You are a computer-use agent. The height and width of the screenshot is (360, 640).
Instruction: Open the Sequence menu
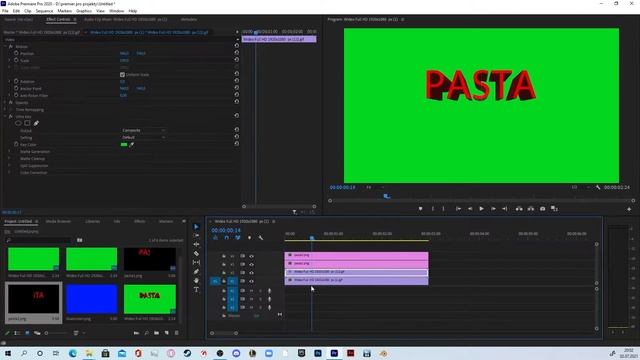pos(44,11)
